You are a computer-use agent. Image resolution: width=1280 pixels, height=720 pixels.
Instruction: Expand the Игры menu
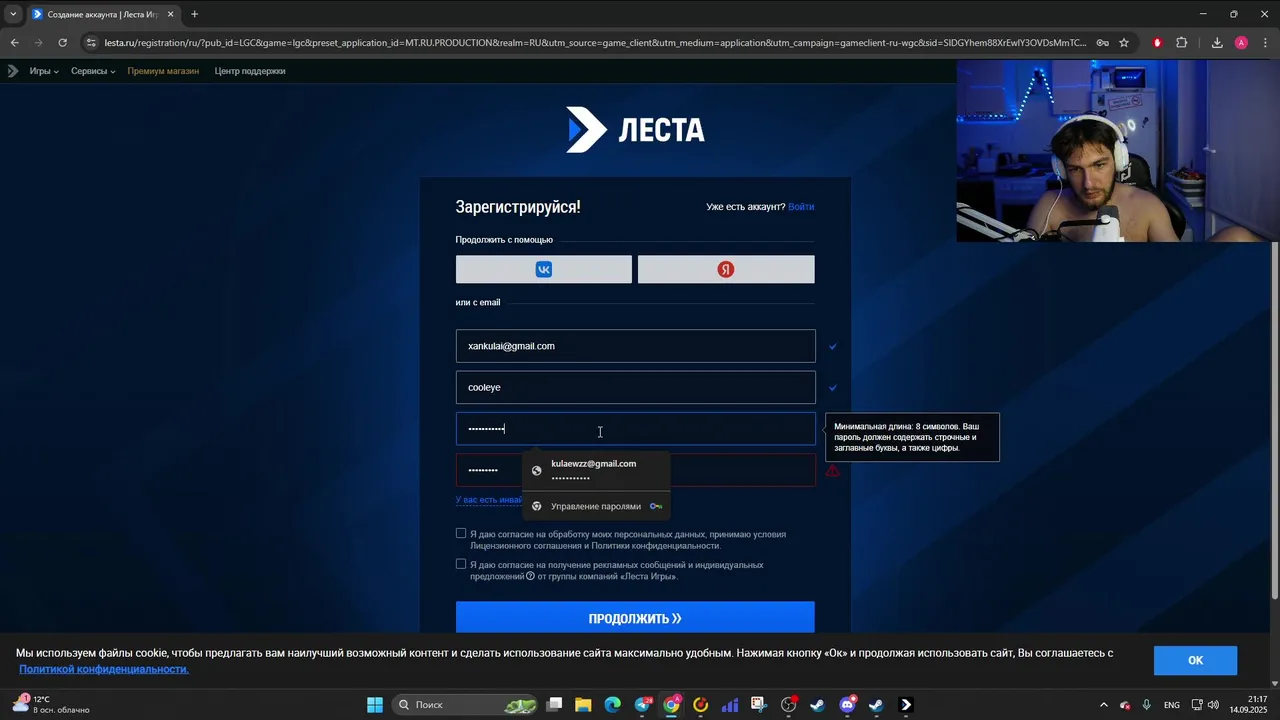pos(44,71)
